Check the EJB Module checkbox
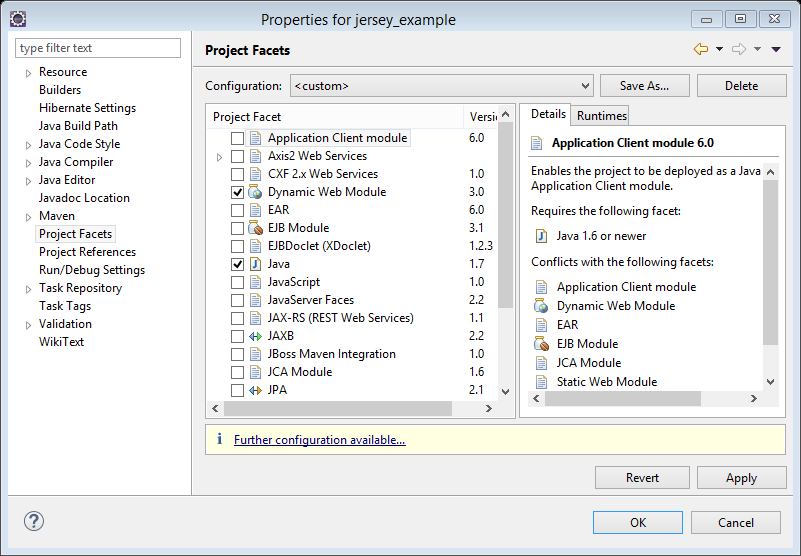Screen dimensions: 801x556 [x=237, y=228]
